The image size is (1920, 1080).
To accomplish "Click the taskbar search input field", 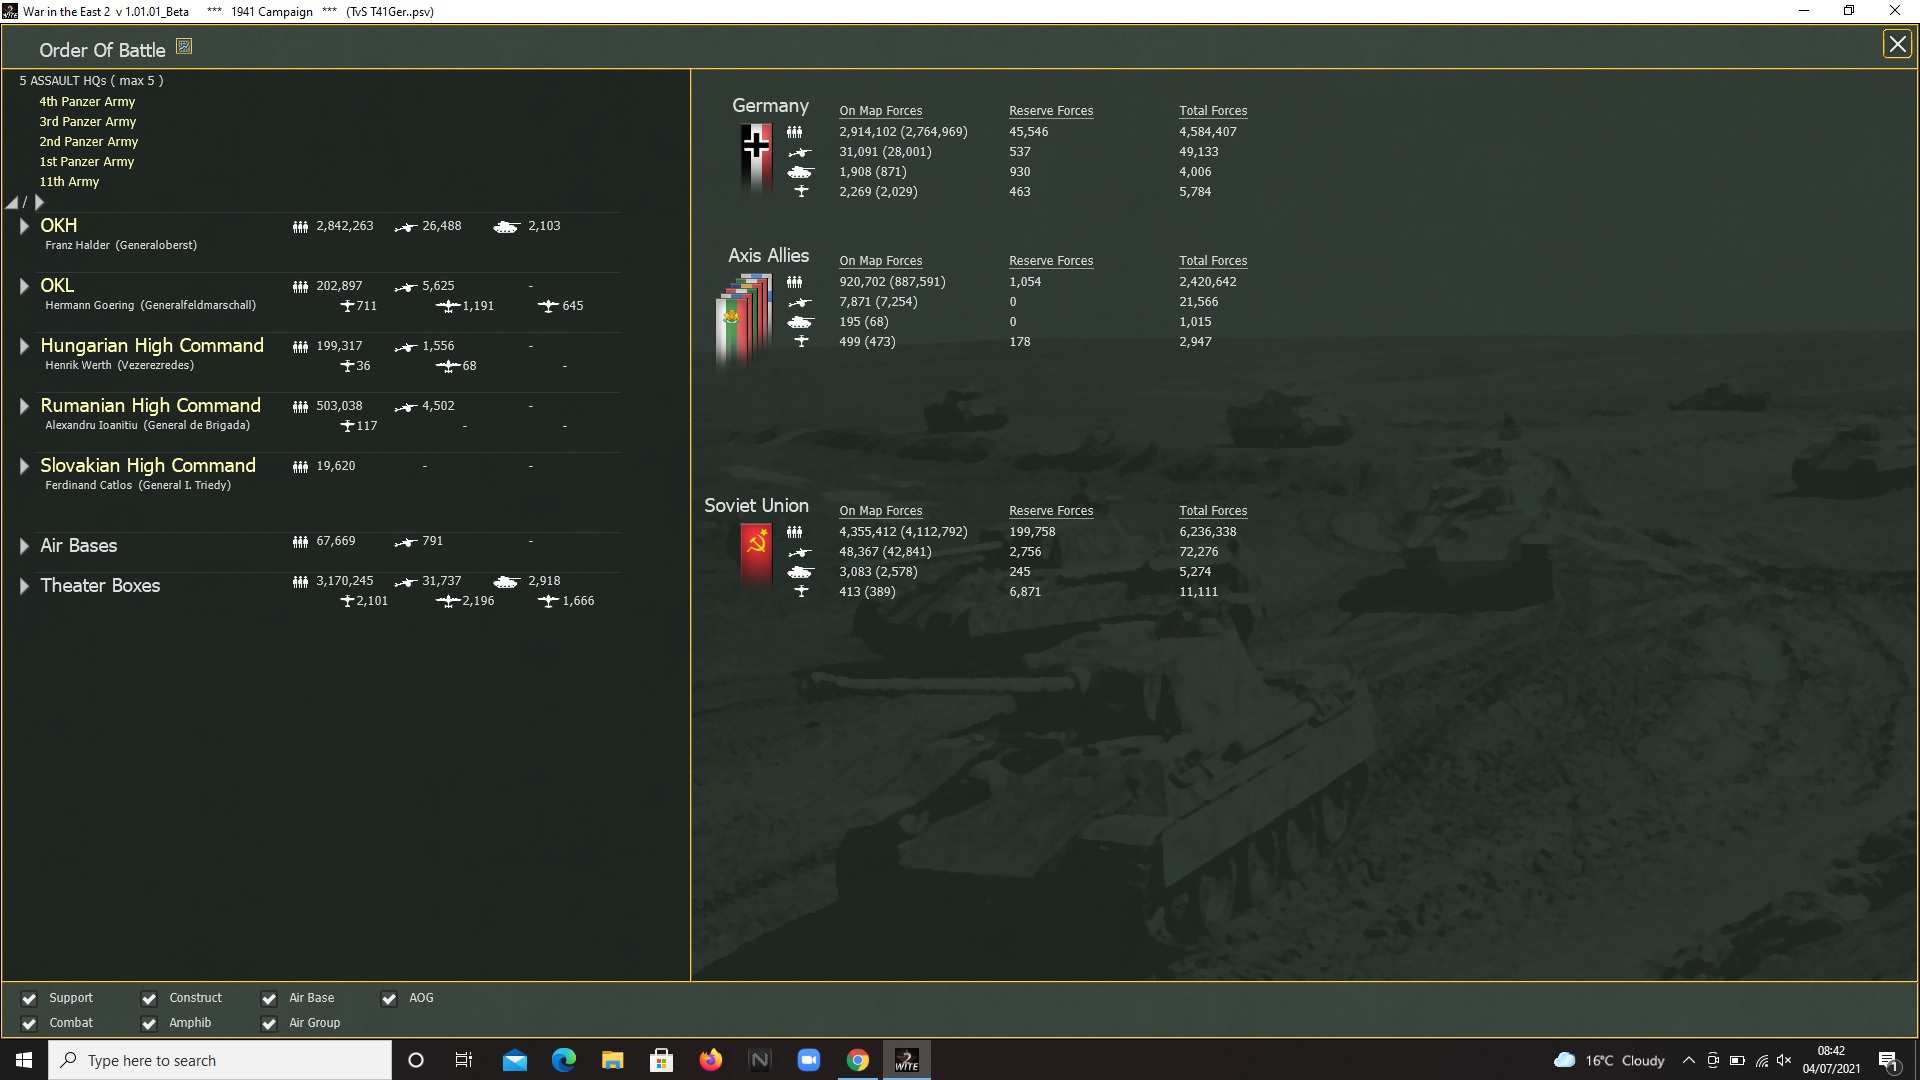I will pos(220,1060).
